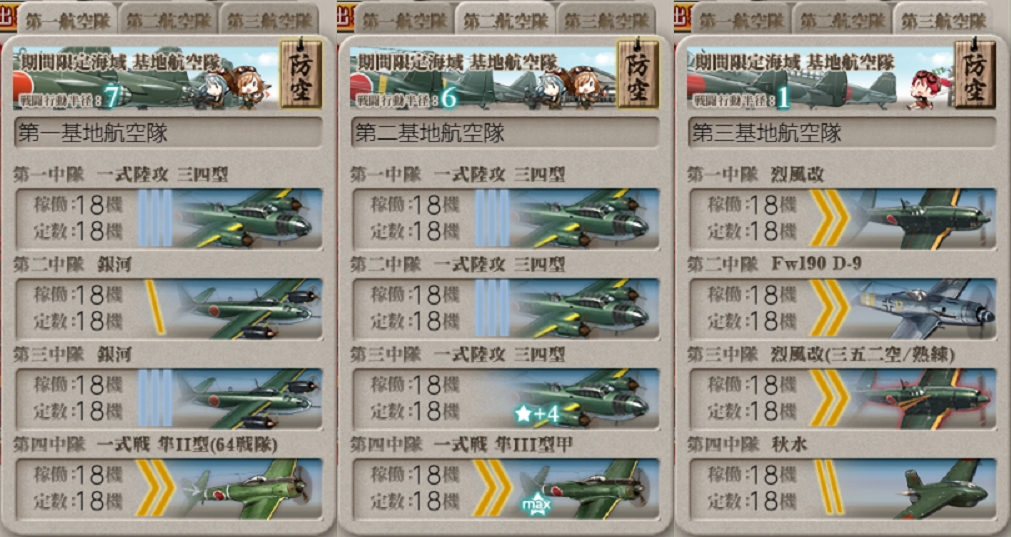Open first air base 第一中隊 一式陸攻 三四型 slot
Screen dimensions: 1011x537
pos(168,219)
